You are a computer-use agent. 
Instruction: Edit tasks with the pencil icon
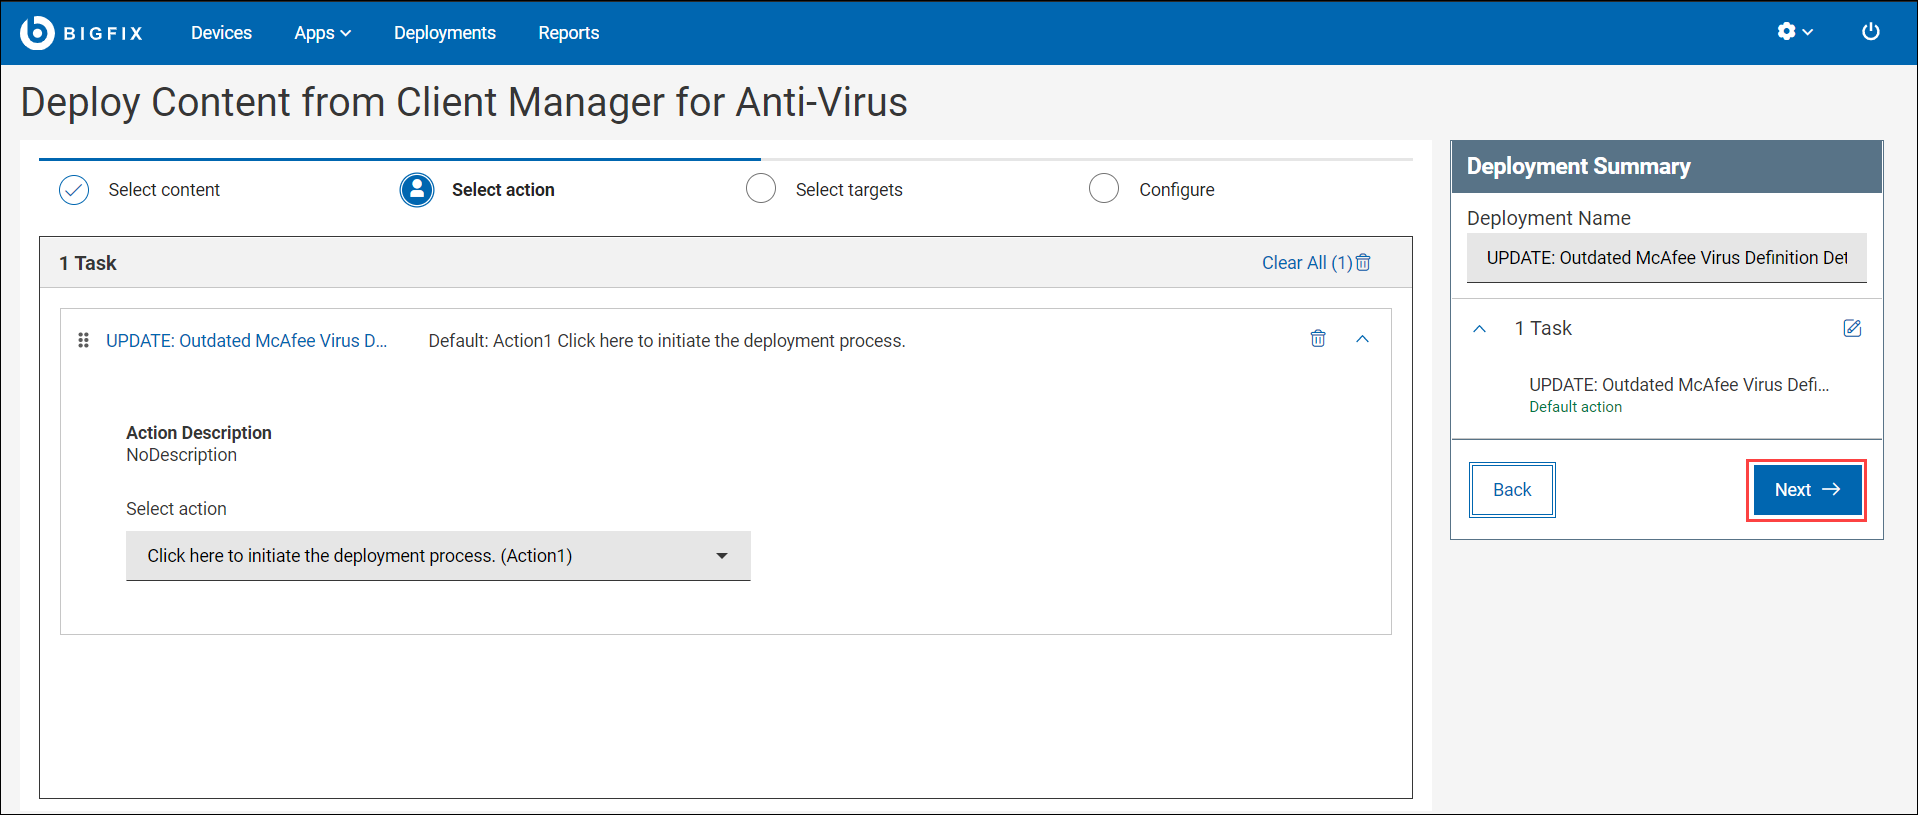click(x=1852, y=328)
